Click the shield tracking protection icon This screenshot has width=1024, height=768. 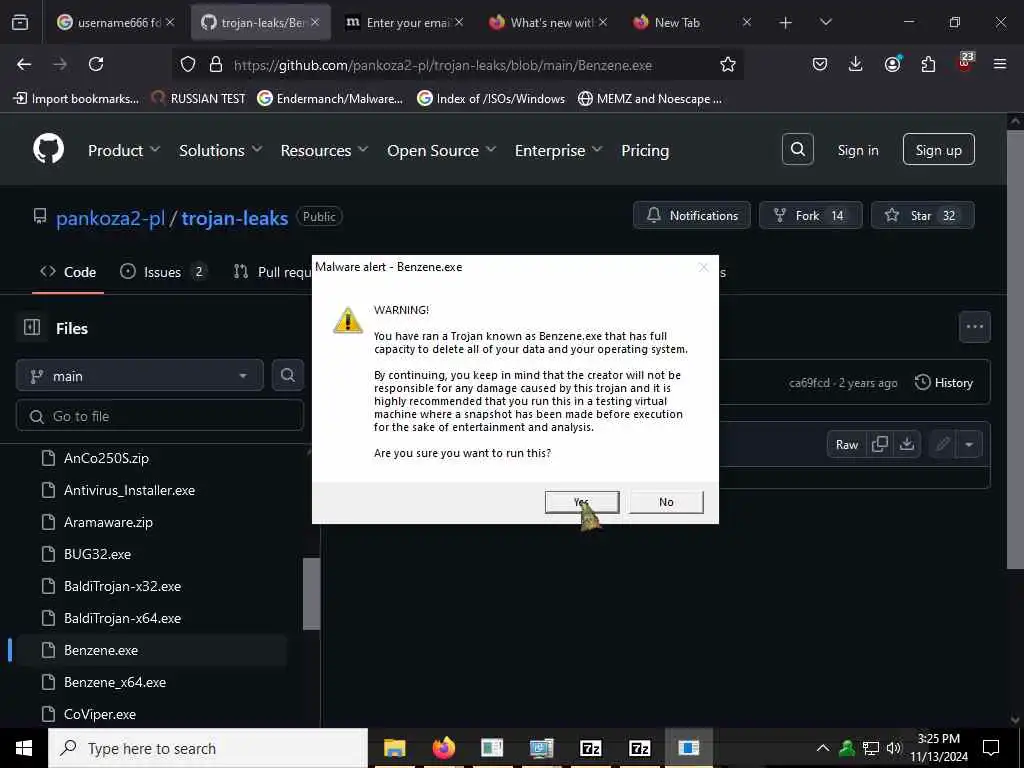pyautogui.click(x=188, y=64)
